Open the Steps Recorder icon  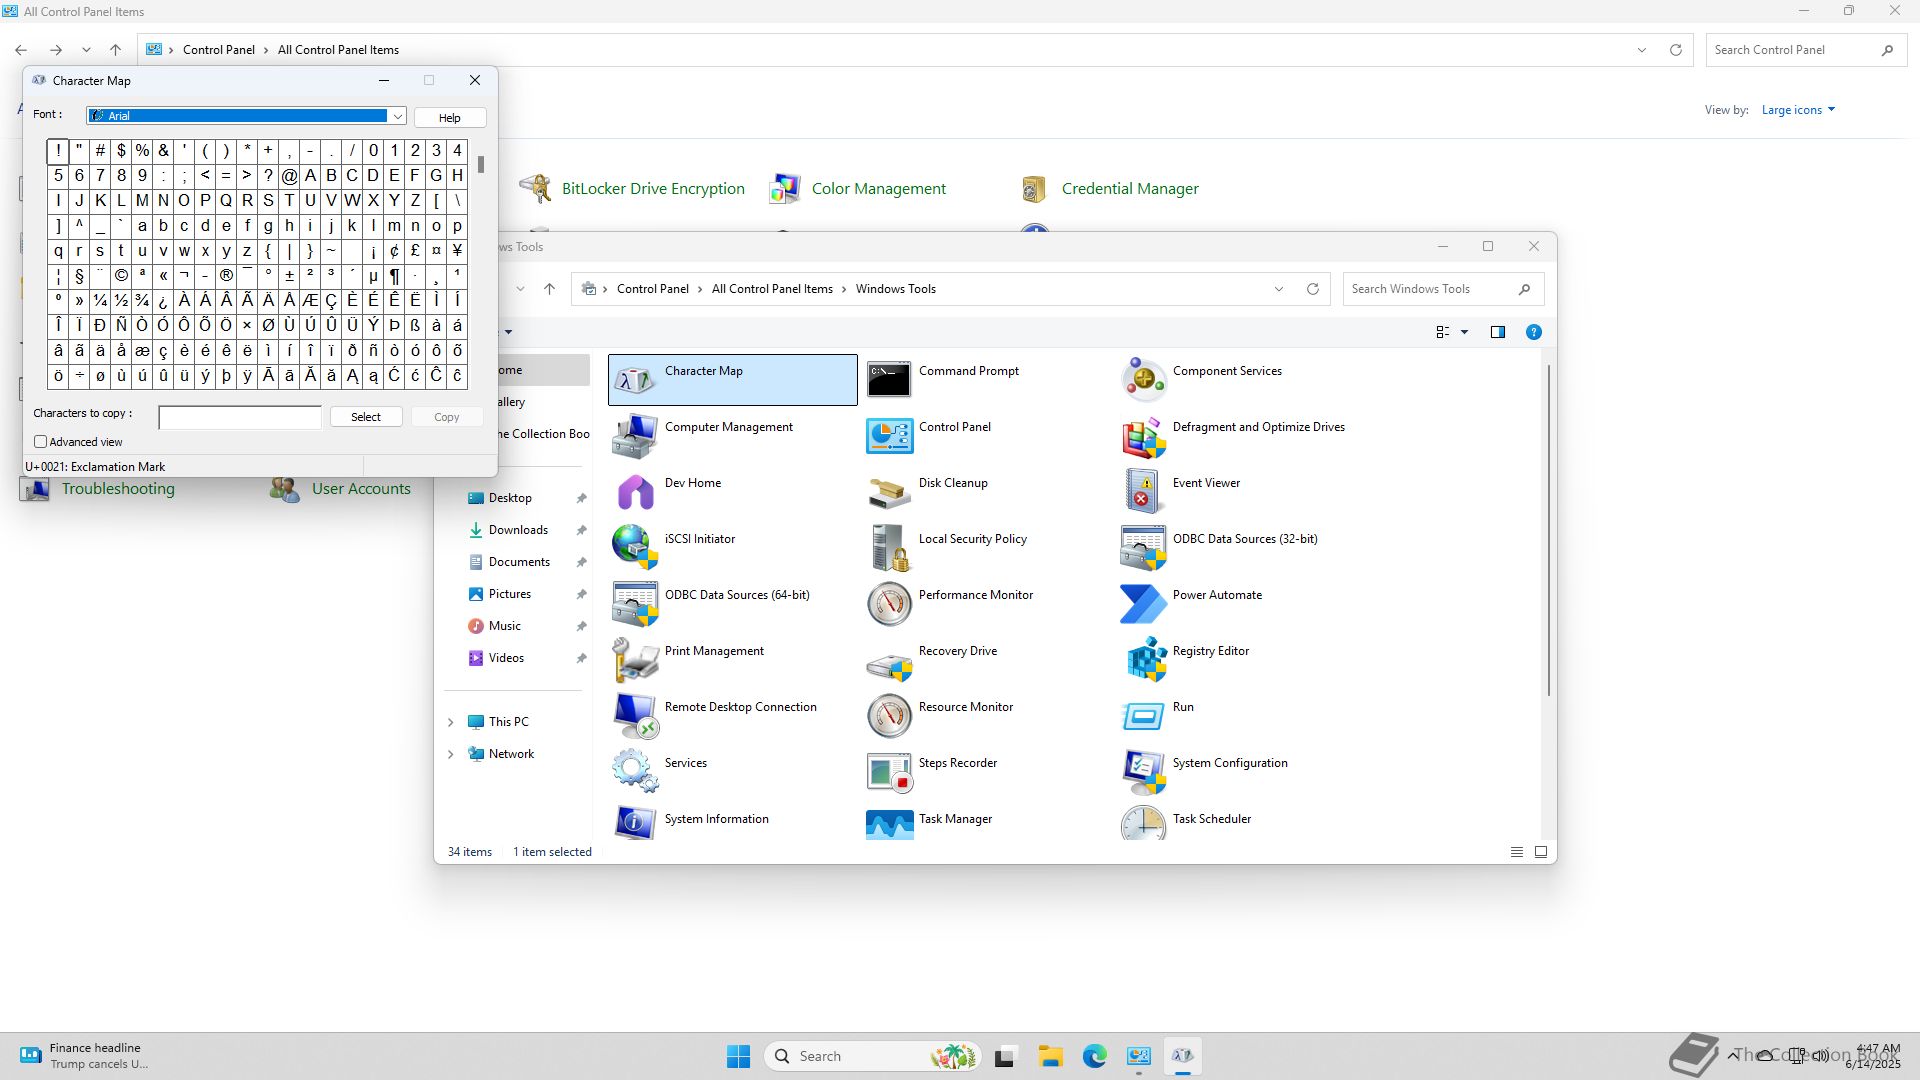[x=889, y=772]
